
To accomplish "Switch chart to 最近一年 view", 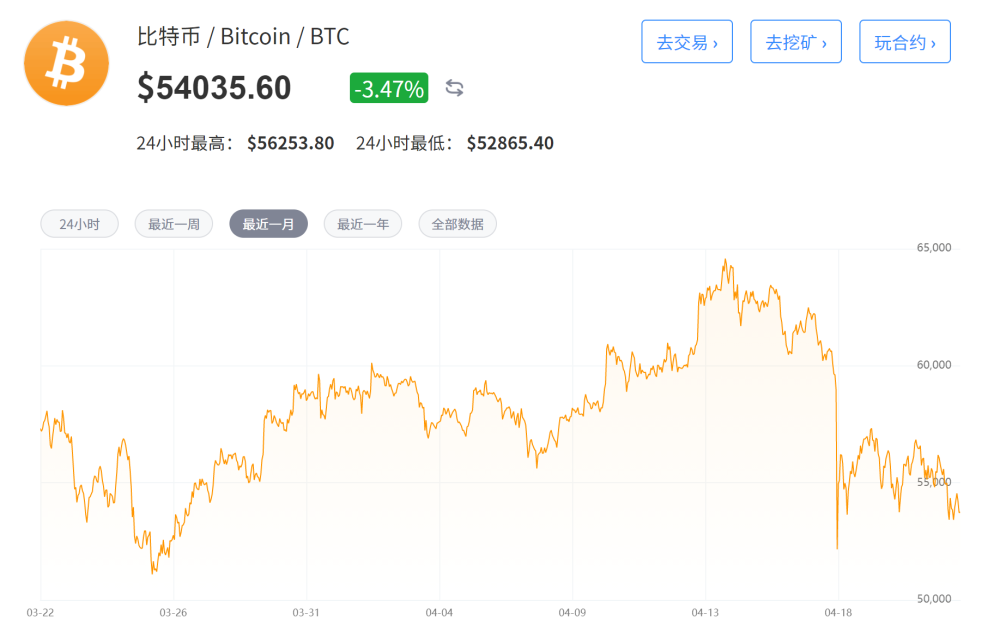I will [x=362, y=223].
